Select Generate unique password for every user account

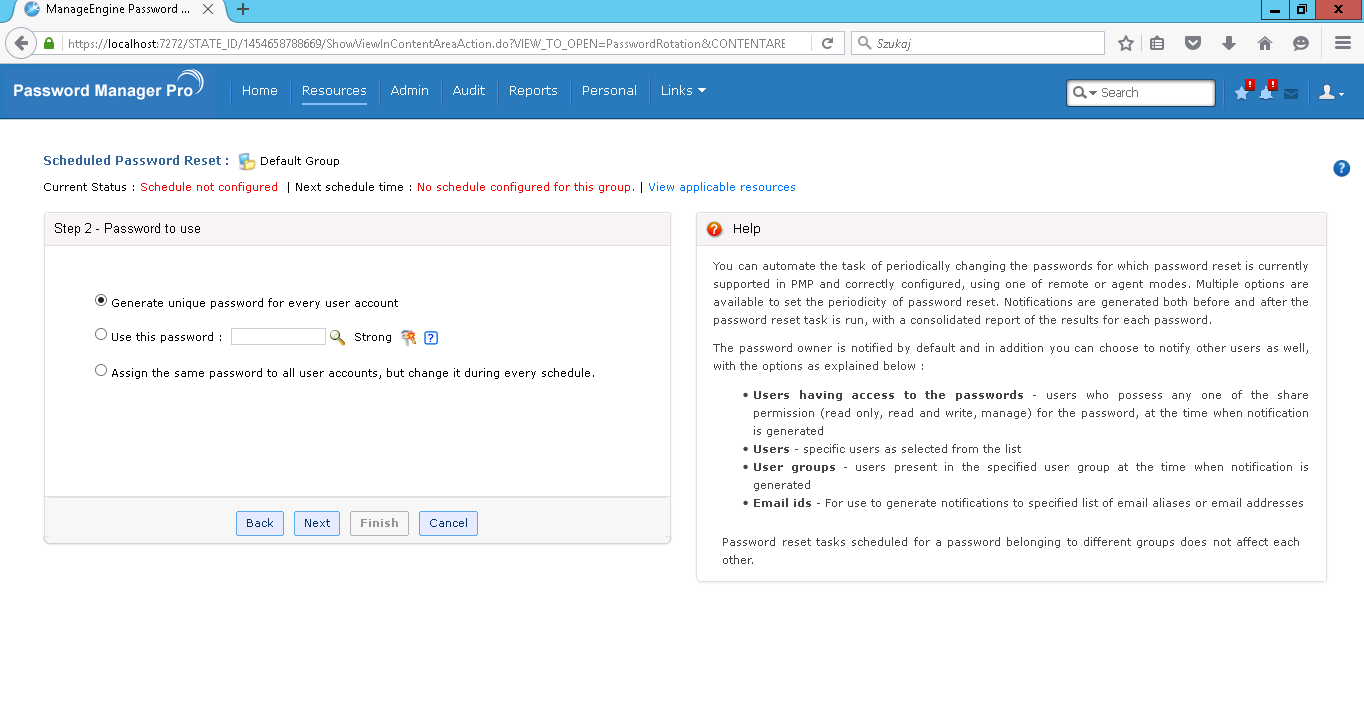tap(101, 301)
